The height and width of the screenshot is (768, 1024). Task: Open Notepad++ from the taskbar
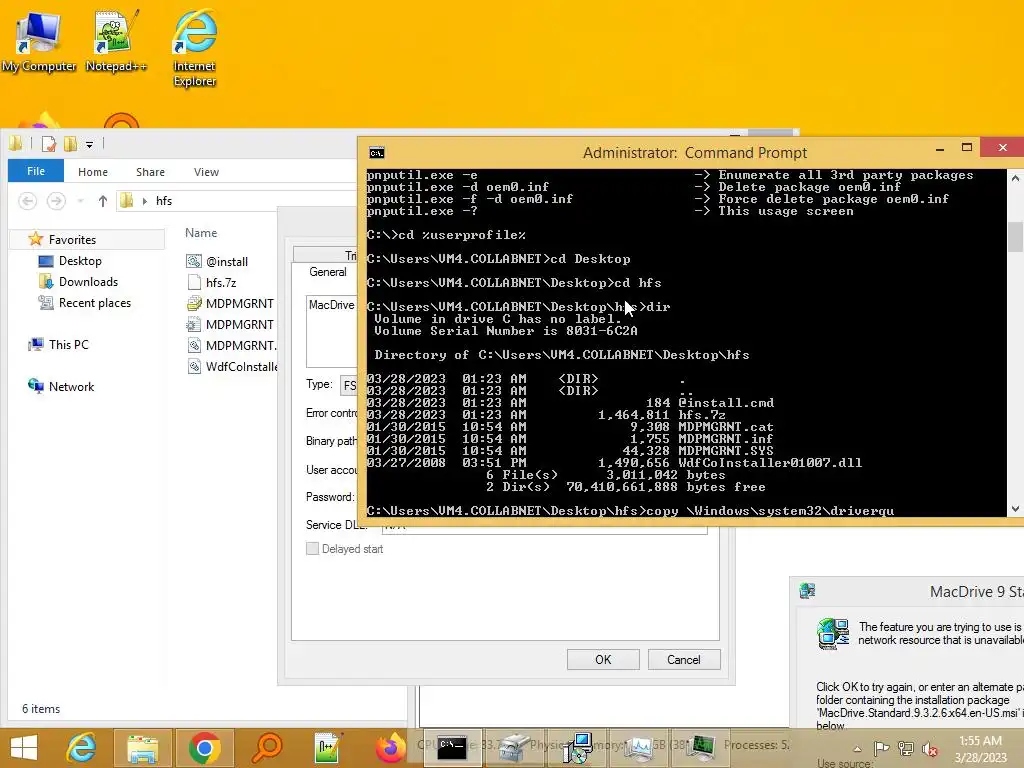[328, 748]
